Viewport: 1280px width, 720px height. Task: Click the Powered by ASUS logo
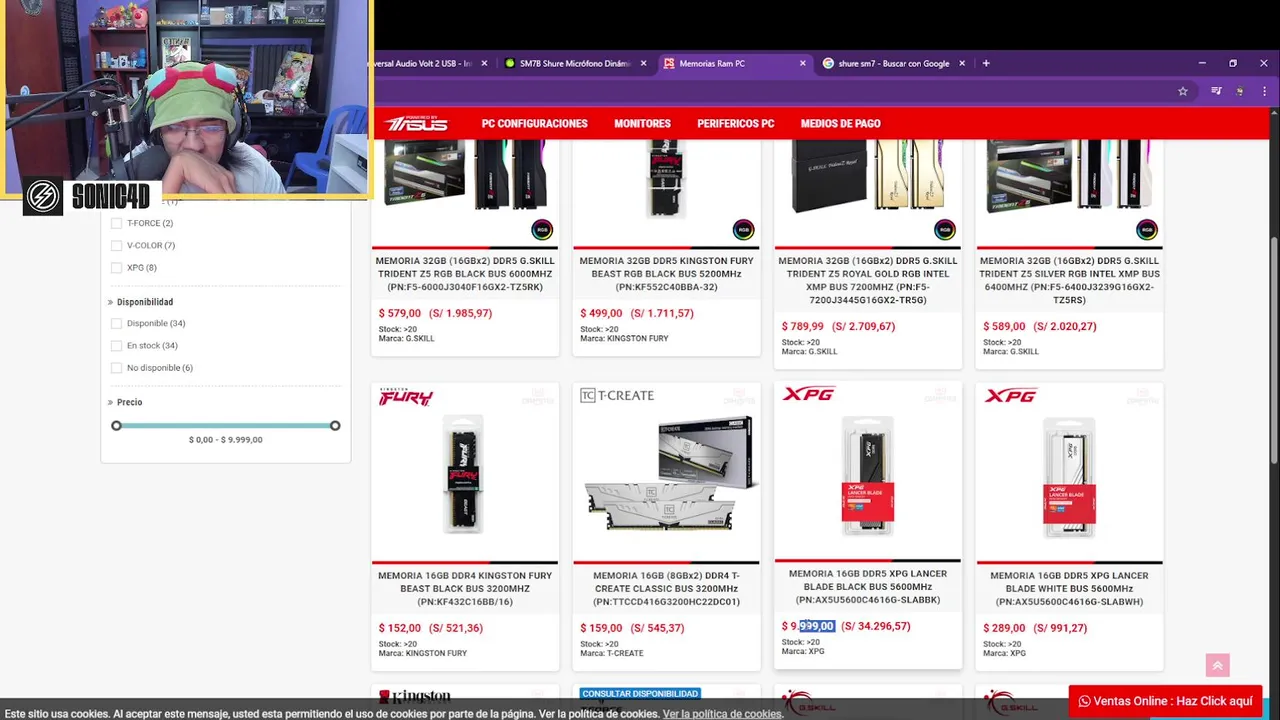click(416, 123)
